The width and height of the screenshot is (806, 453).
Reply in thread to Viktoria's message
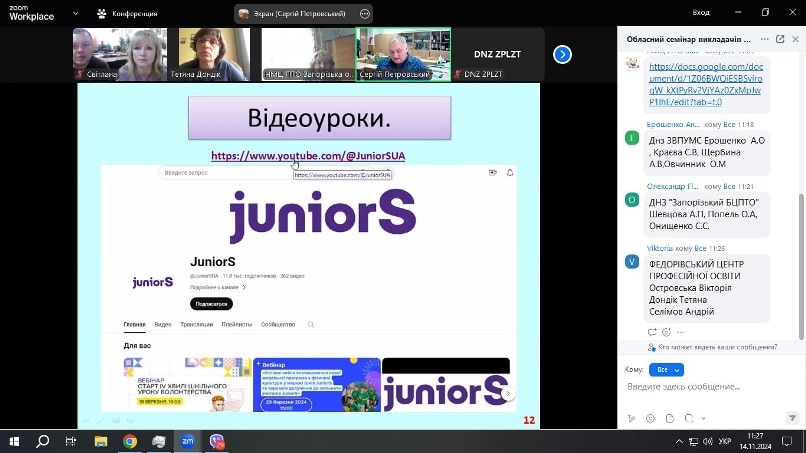tap(652, 332)
